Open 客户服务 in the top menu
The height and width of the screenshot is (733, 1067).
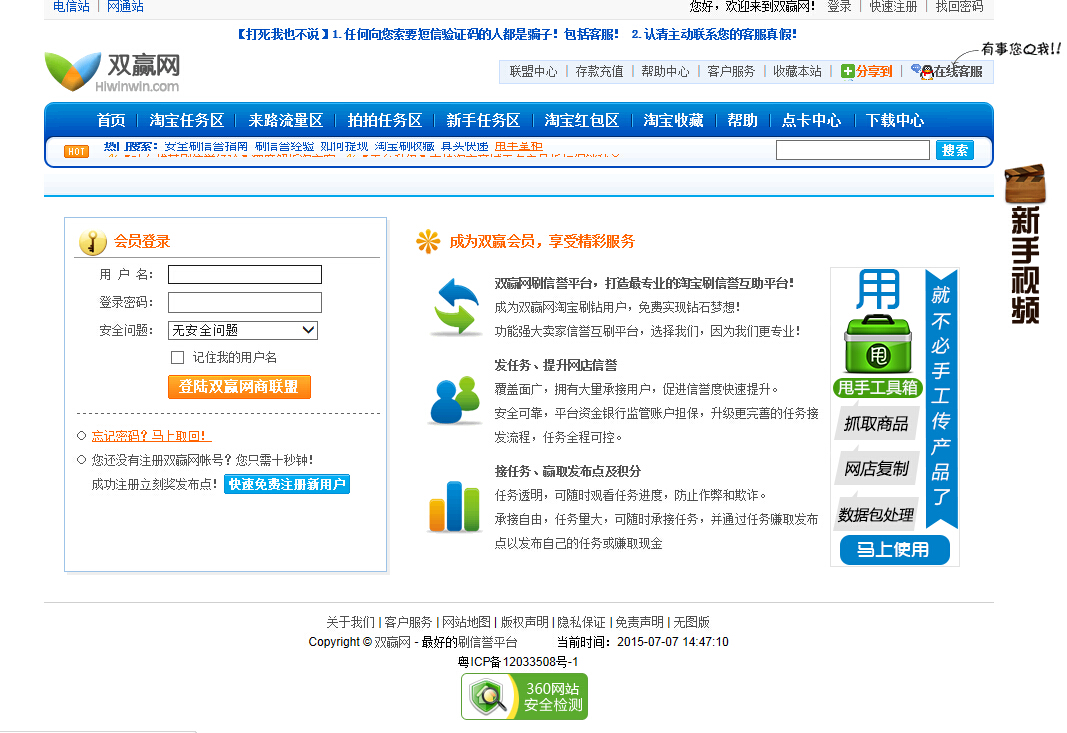(x=732, y=71)
